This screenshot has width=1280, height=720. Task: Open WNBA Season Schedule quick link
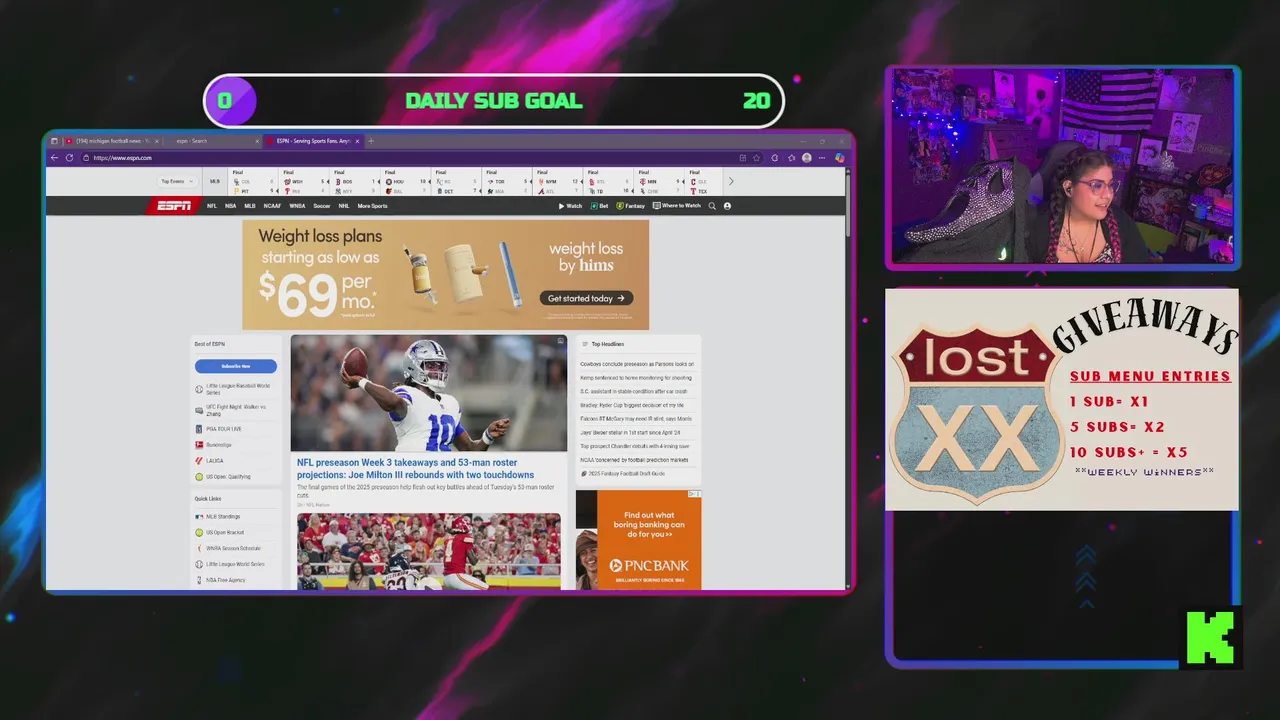coord(228,548)
